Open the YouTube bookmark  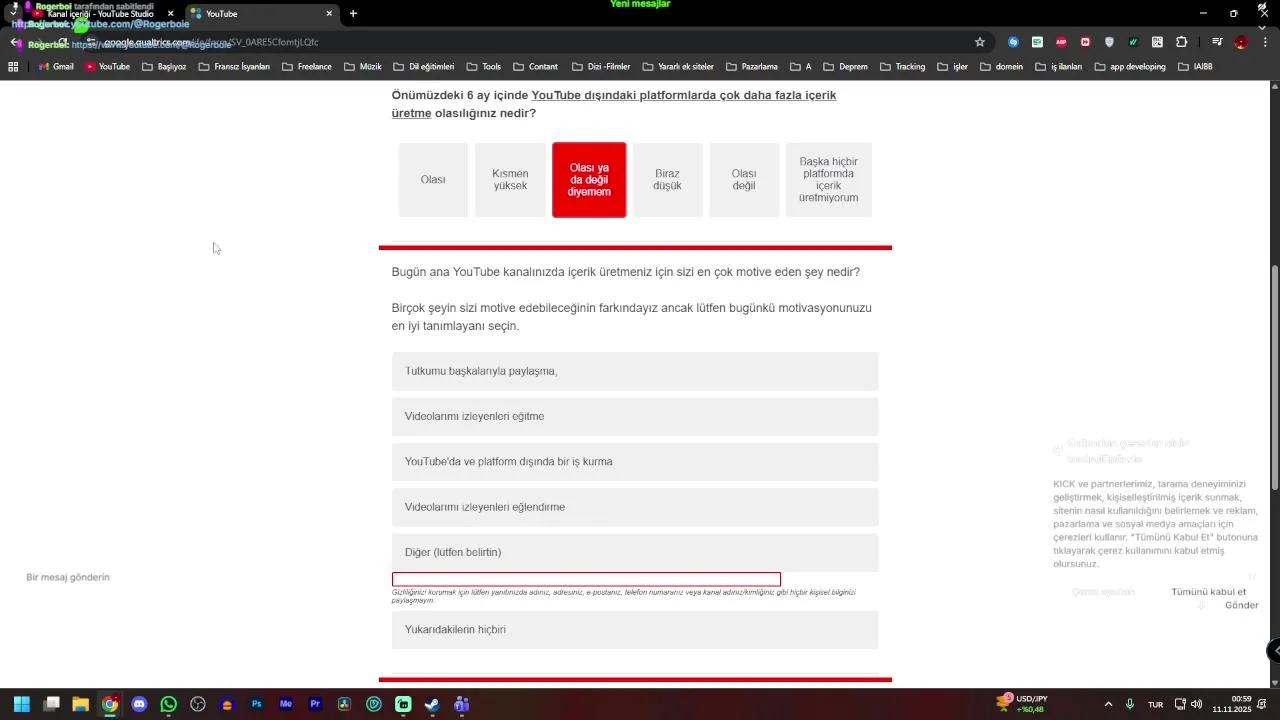(107, 67)
